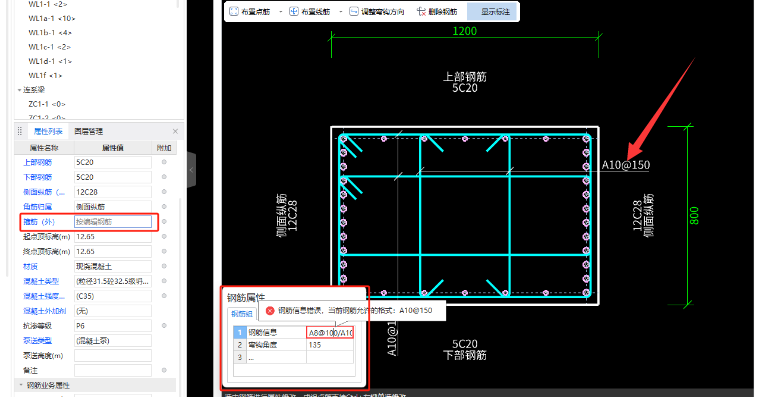781x397 pixels.
Task: Select the 布置点筋 tool icon
Action: [x=234, y=11]
